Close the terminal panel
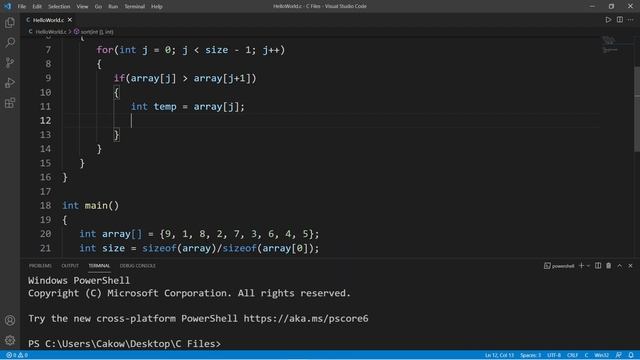This screenshot has height=360, width=640. [630, 266]
